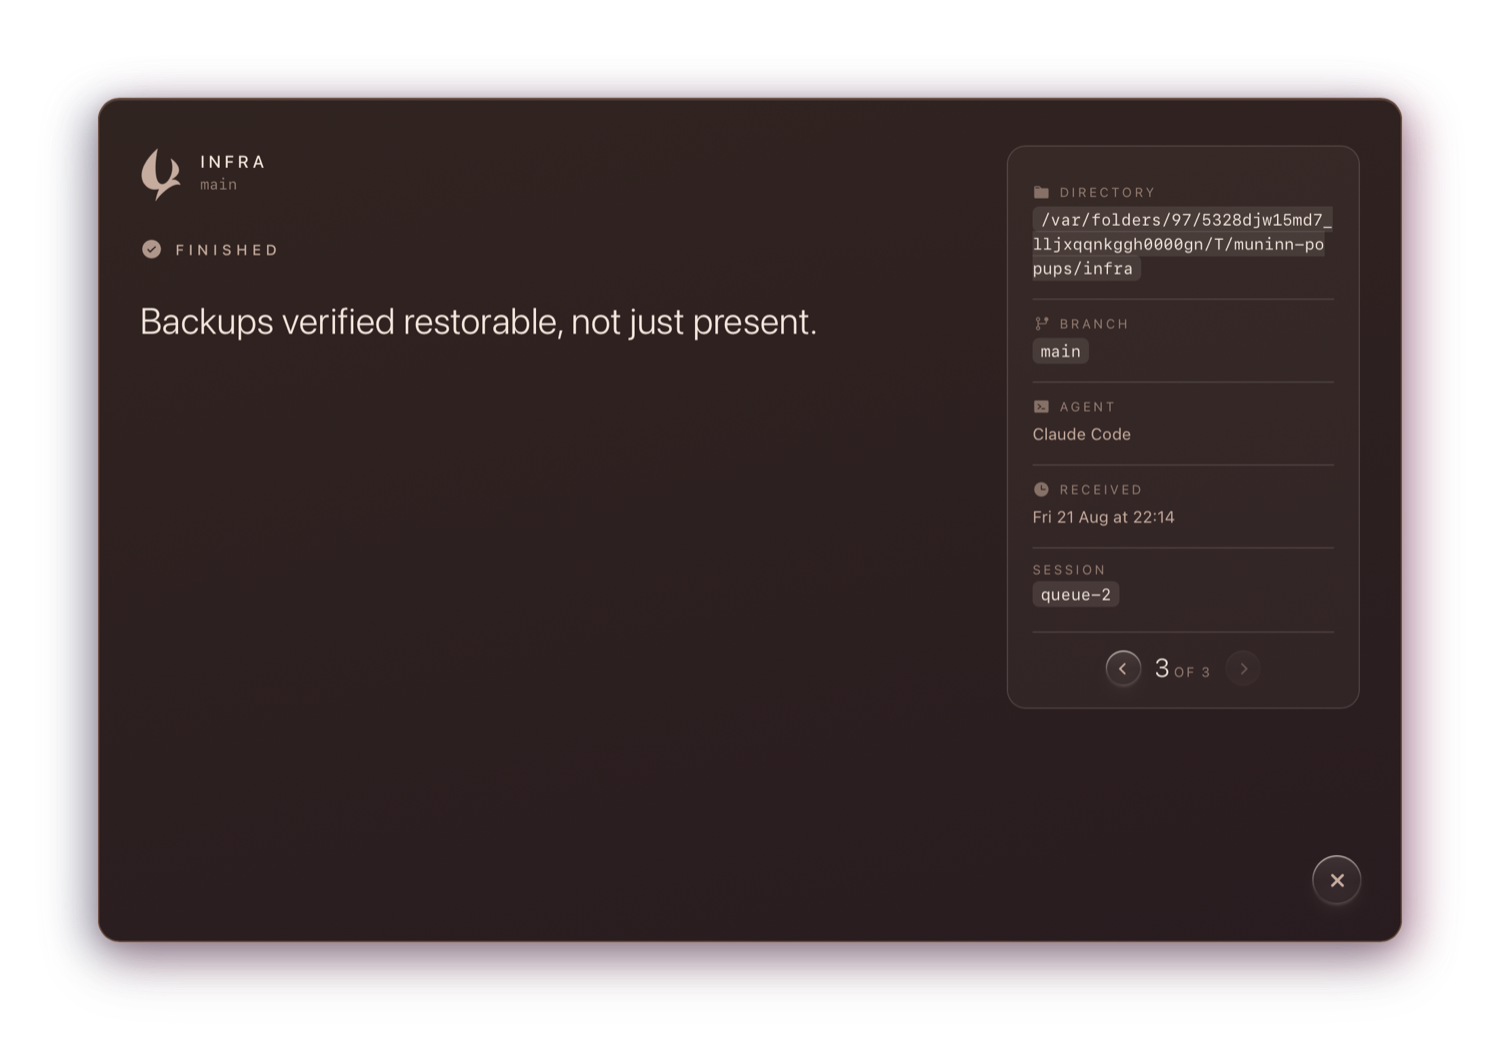Image resolution: width=1500 pixels, height=1040 pixels.
Task: Click the Fri 21 Aug received timestamp
Action: click(1103, 517)
